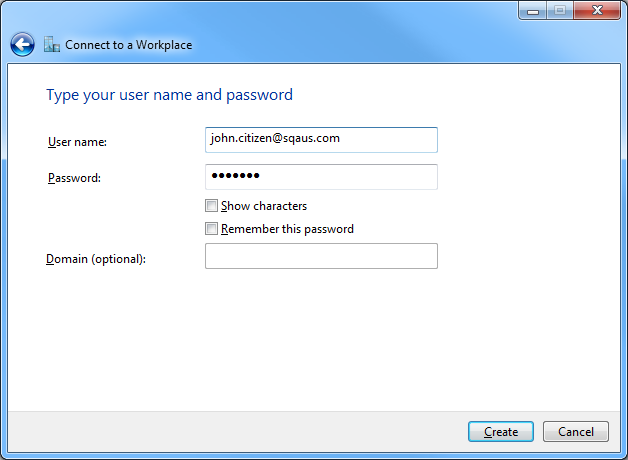Click the "Show characters" label text
The image size is (628, 460).
[x=264, y=206]
